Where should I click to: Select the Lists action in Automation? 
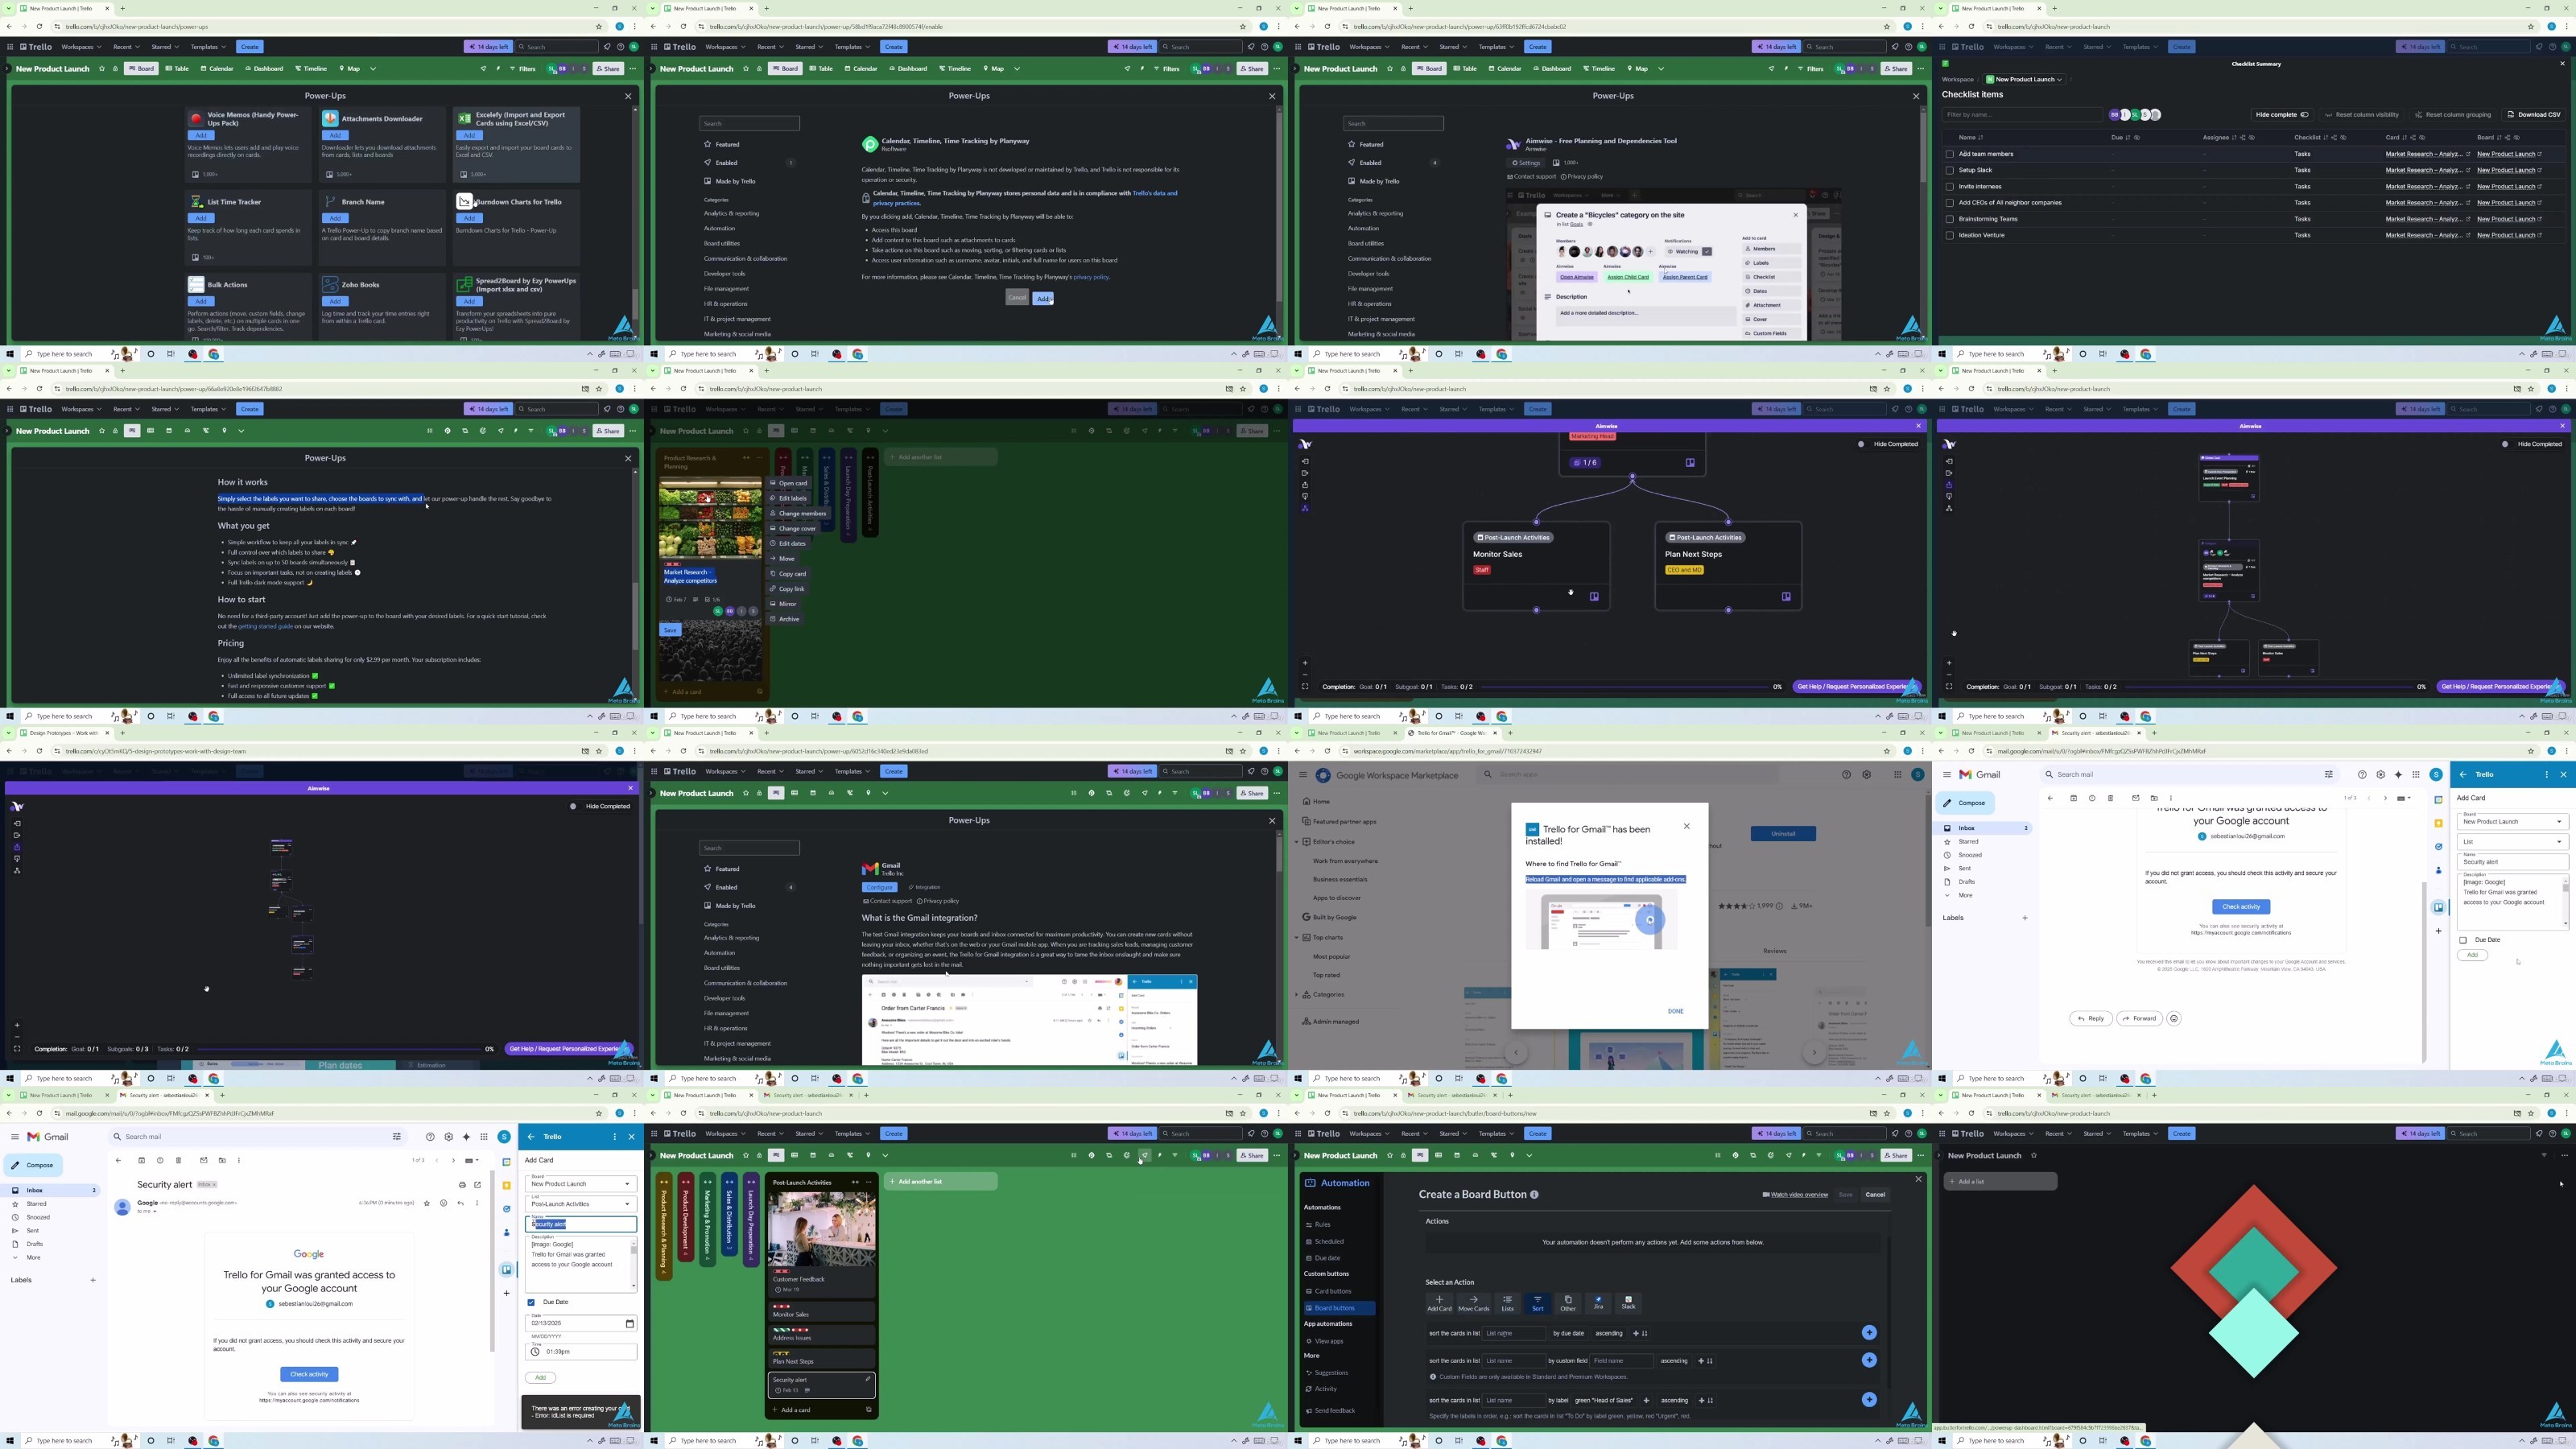point(1507,1303)
